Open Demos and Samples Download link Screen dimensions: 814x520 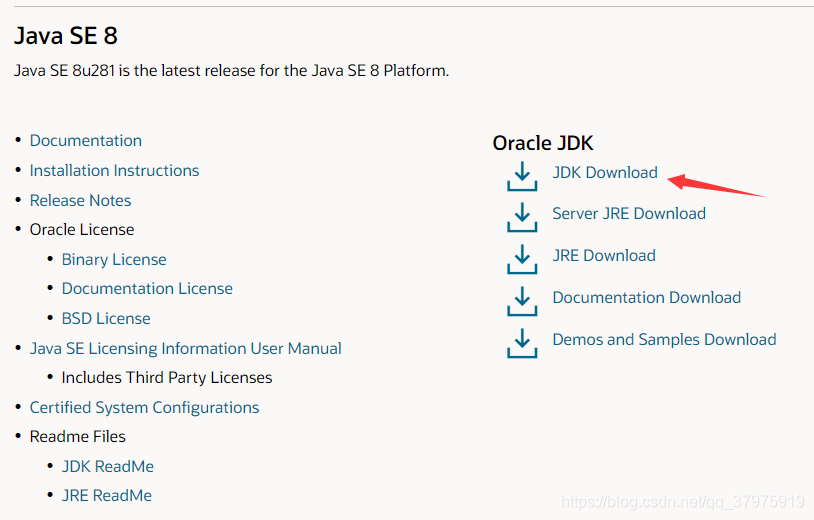(x=664, y=339)
